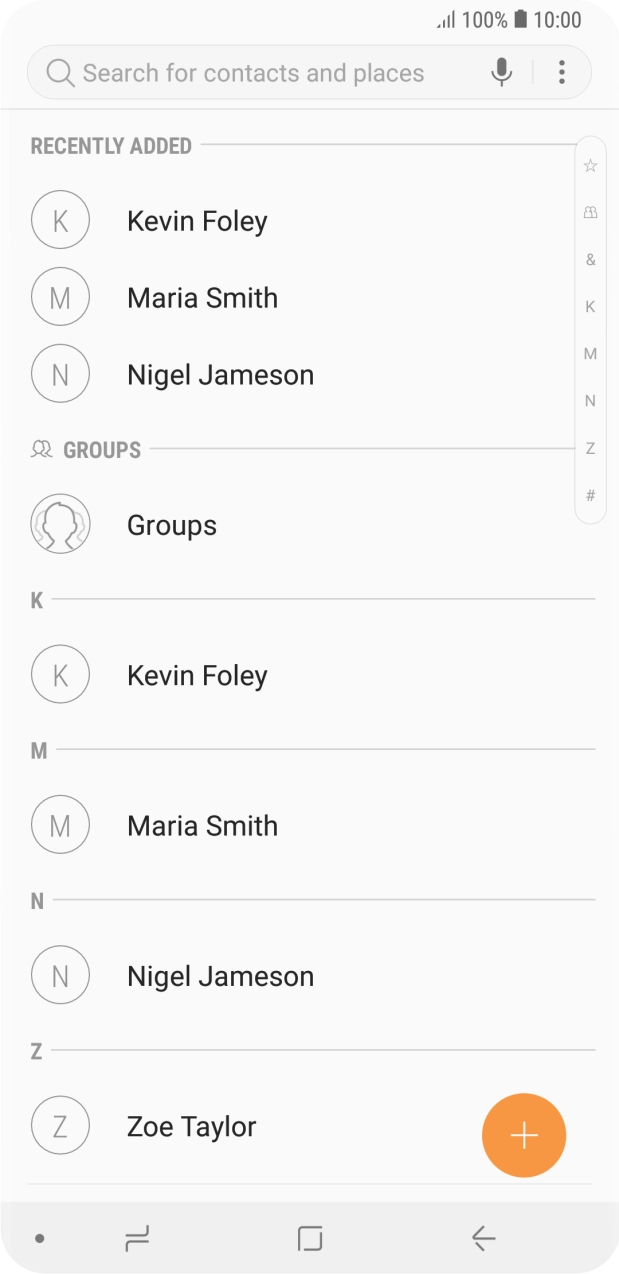Screen dimensions: 619x1274
Task: Jump to letter Z in index bar
Action: (590, 448)
